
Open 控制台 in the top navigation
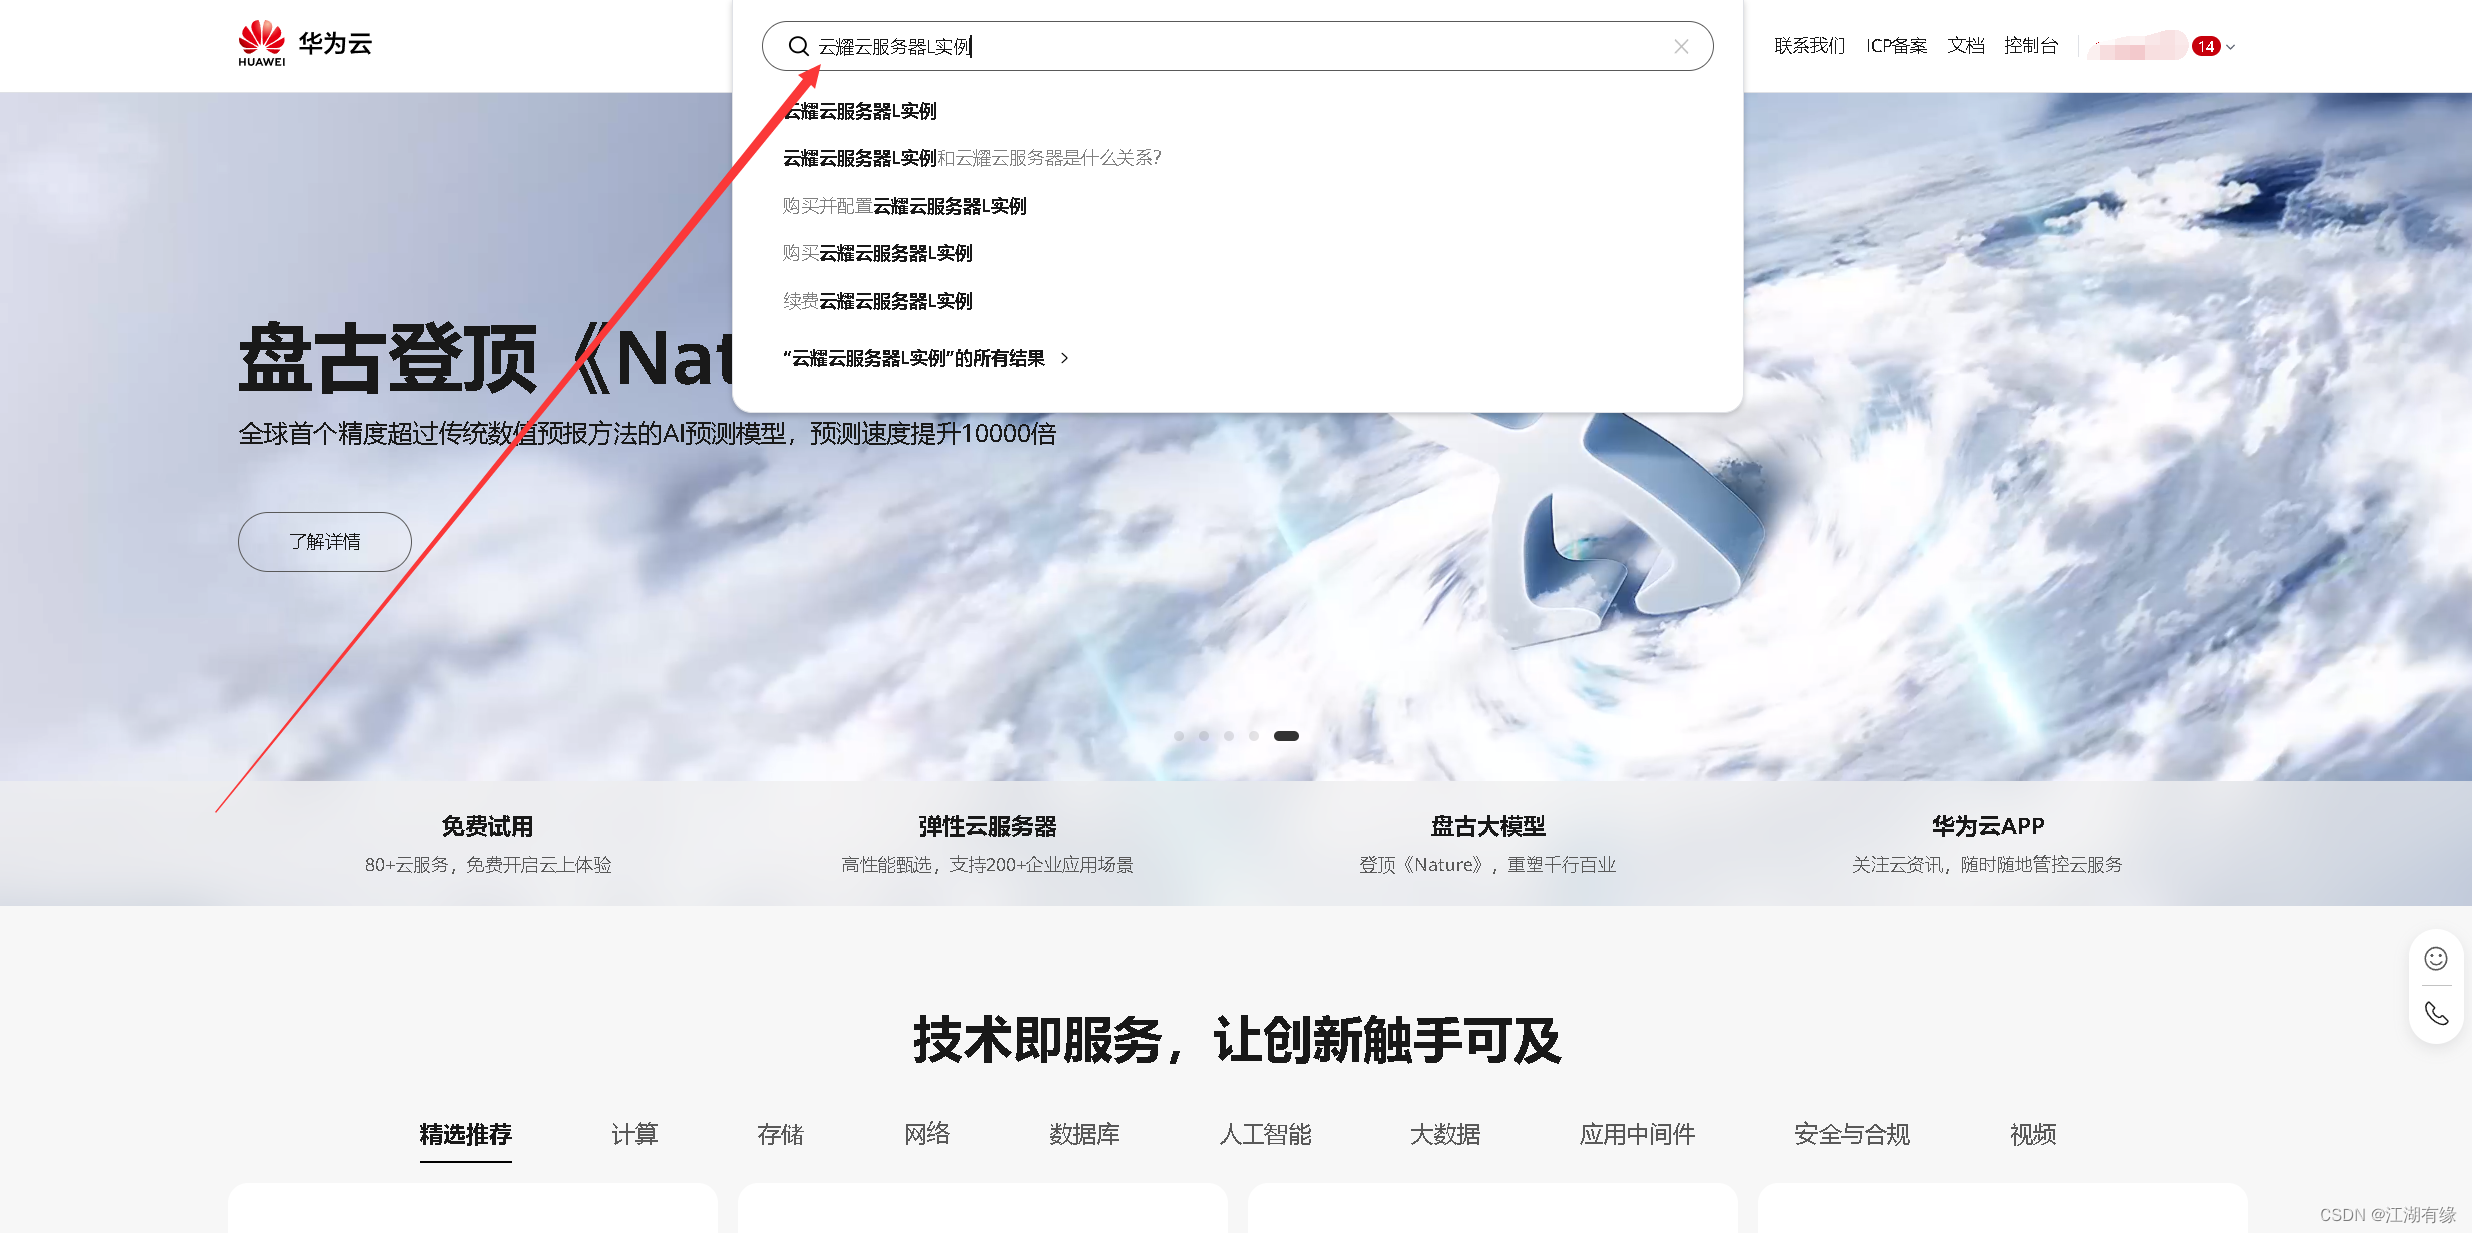click(2031, 45)
